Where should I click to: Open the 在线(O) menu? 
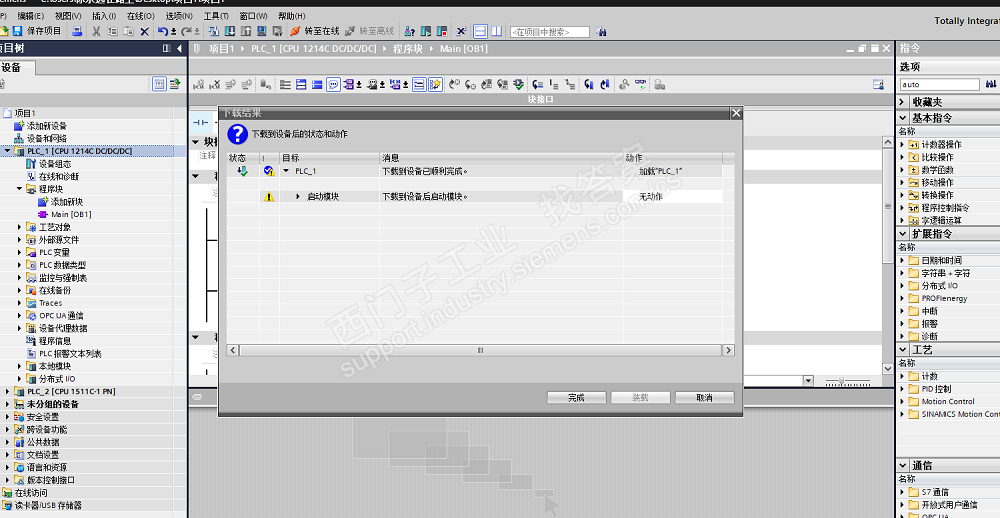coord(140,16)
